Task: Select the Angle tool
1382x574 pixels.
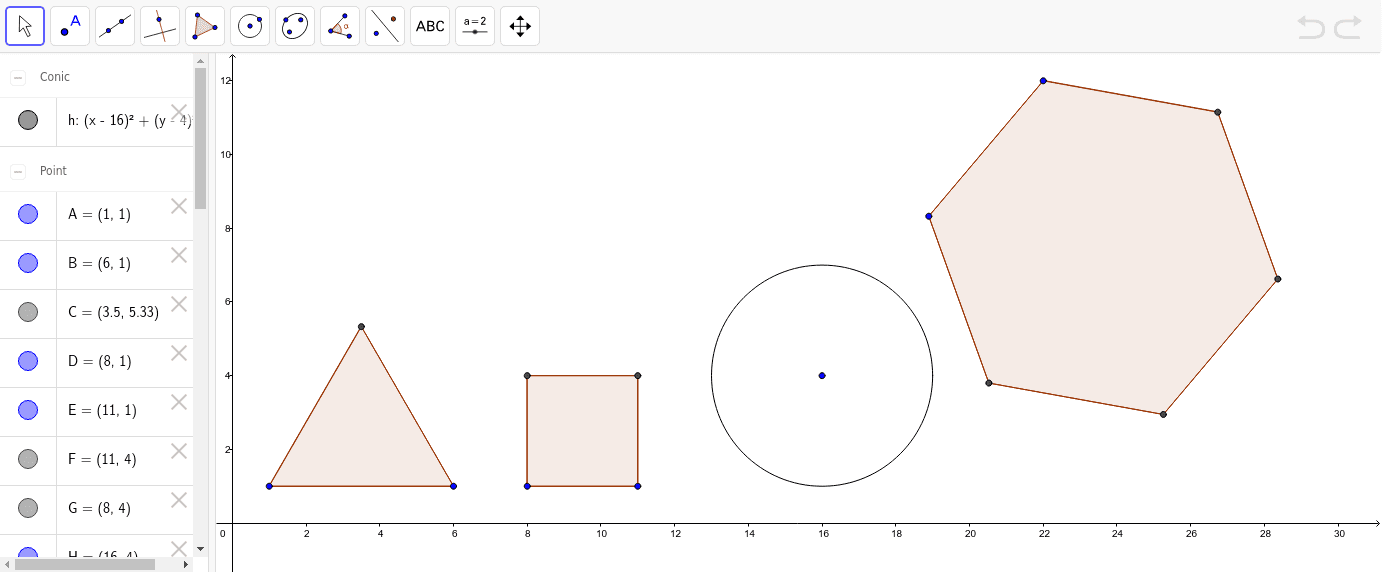Action: pyautogui.click(x=340, y=26)
